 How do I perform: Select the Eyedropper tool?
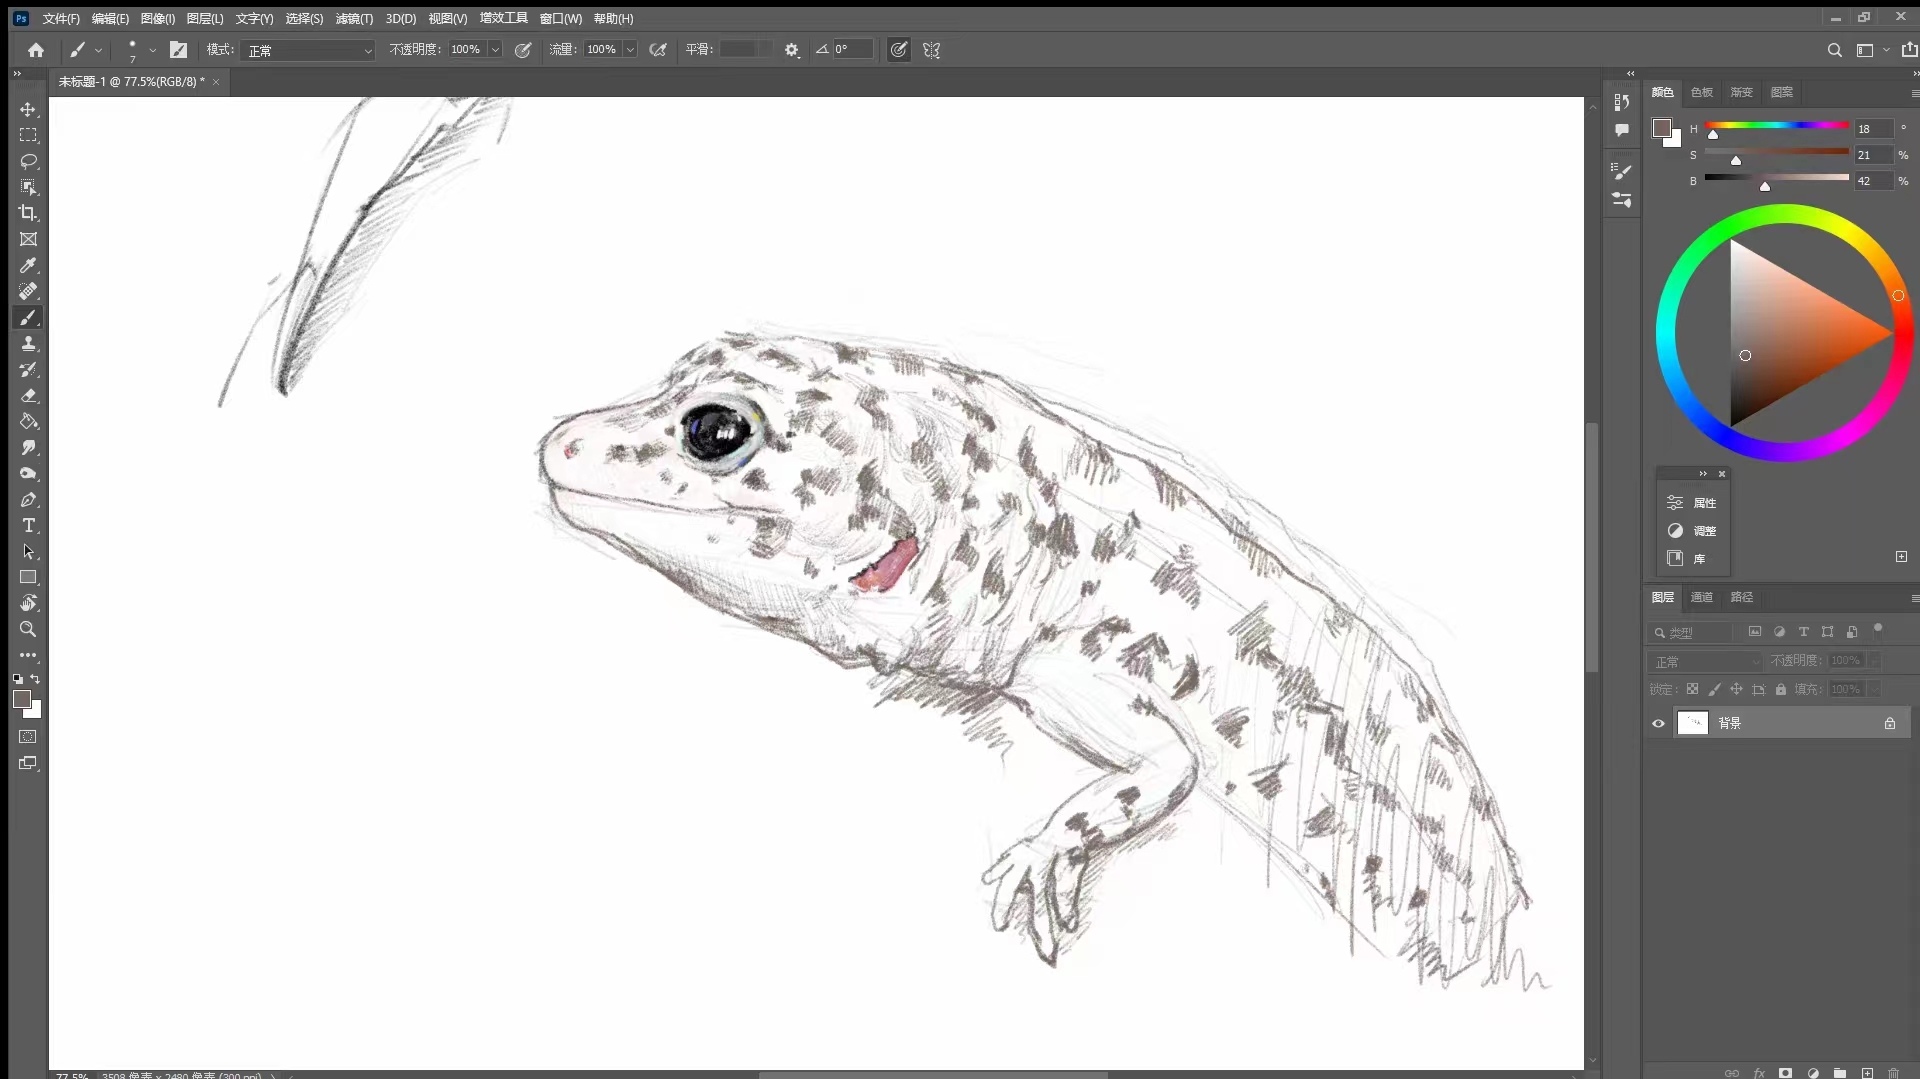(x=28, y=265)
